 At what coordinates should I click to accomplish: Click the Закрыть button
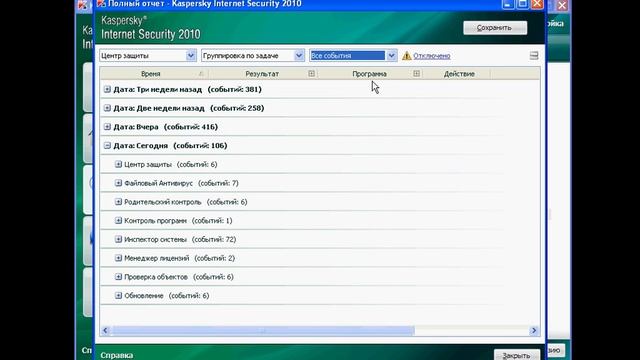[516, 355]
